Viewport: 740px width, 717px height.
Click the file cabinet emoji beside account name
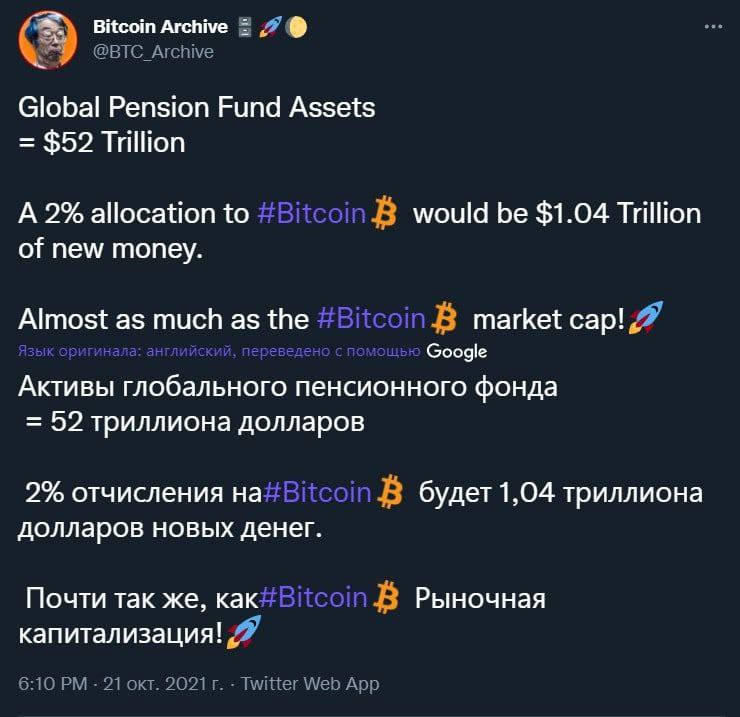244,27
